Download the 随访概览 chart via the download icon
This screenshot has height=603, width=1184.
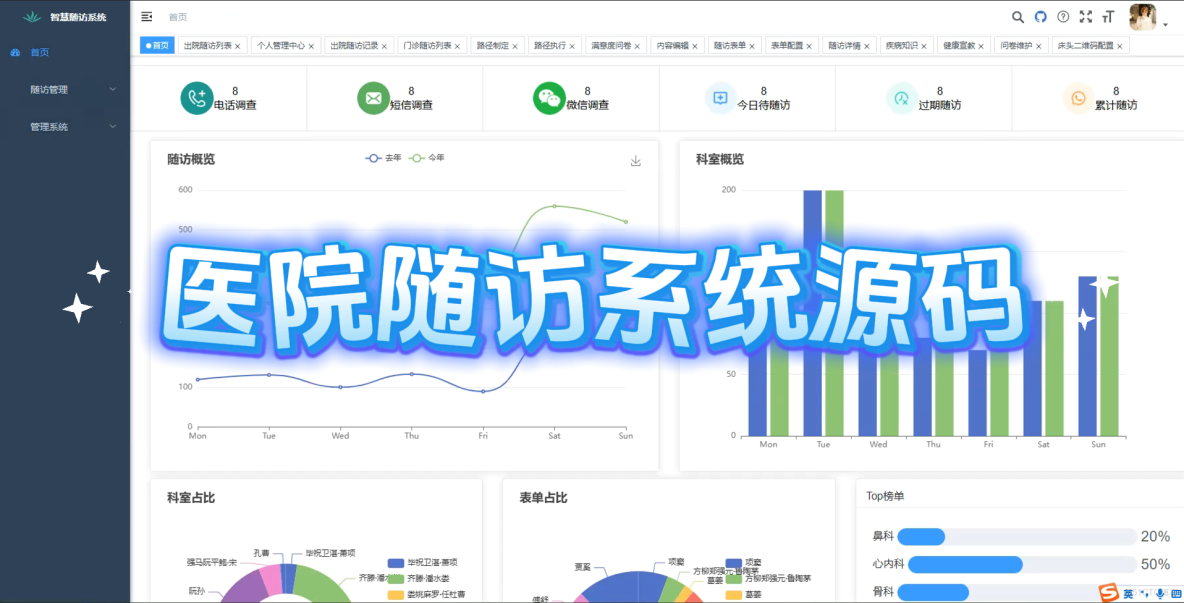tap(635, 159)
